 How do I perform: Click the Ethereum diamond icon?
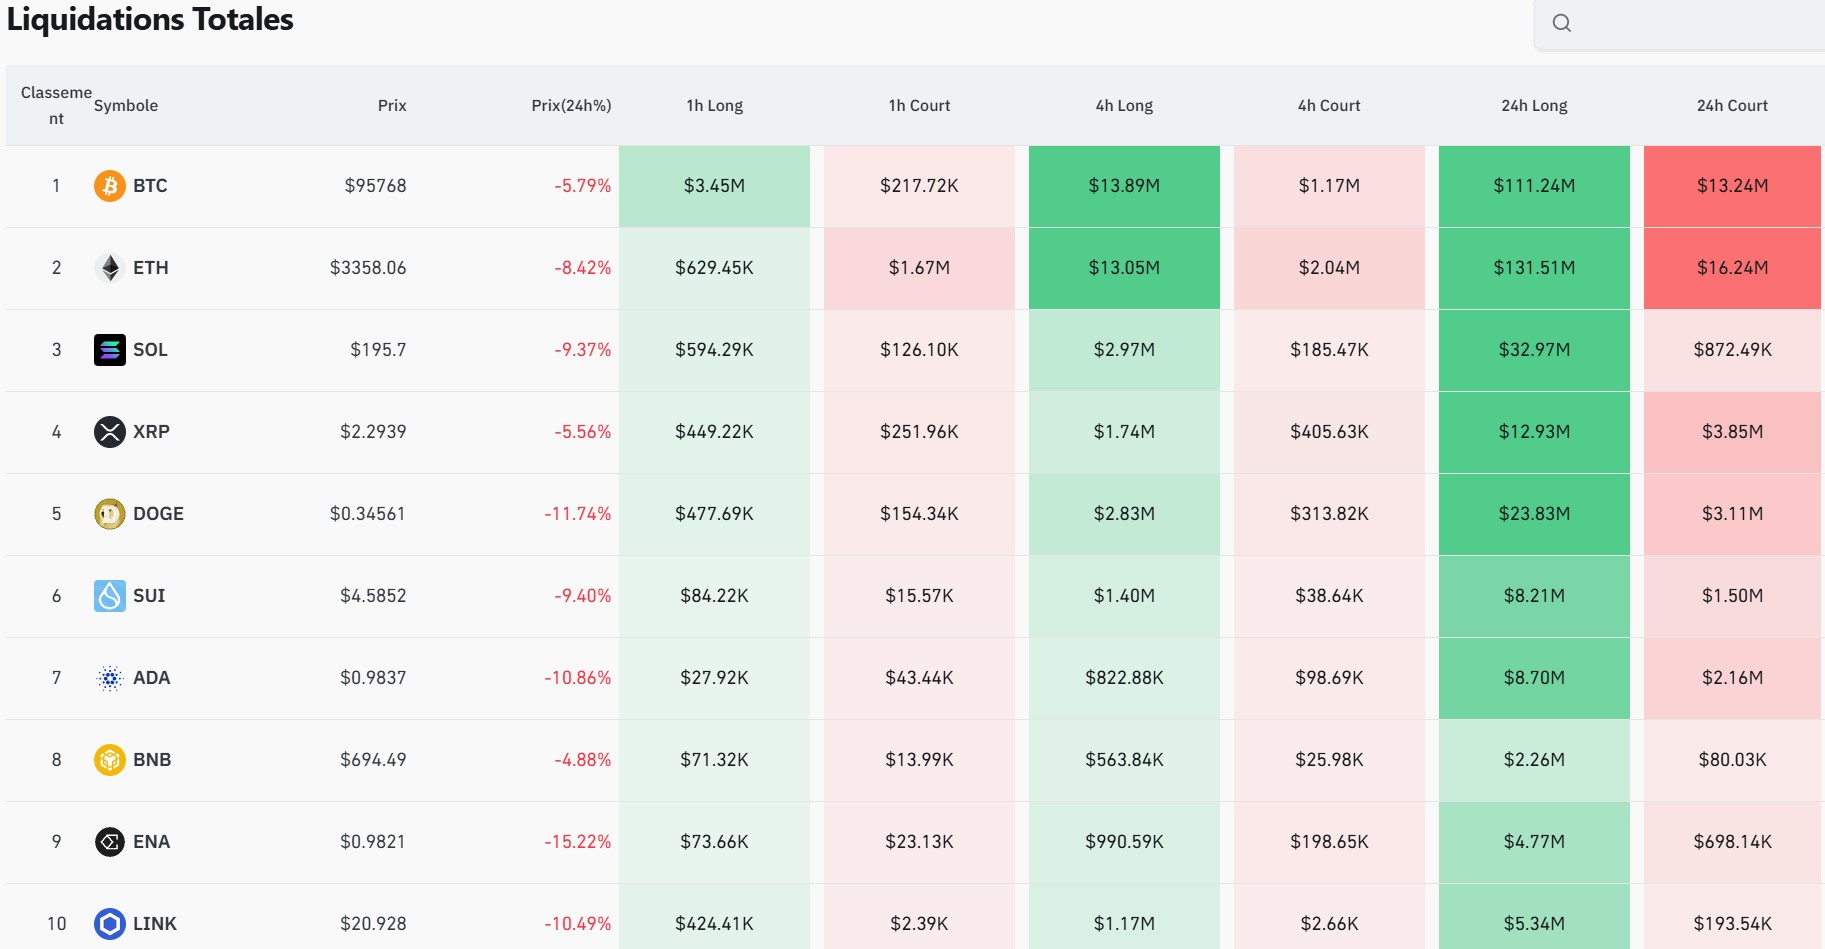pyautogui.click(x=109, y=268)
